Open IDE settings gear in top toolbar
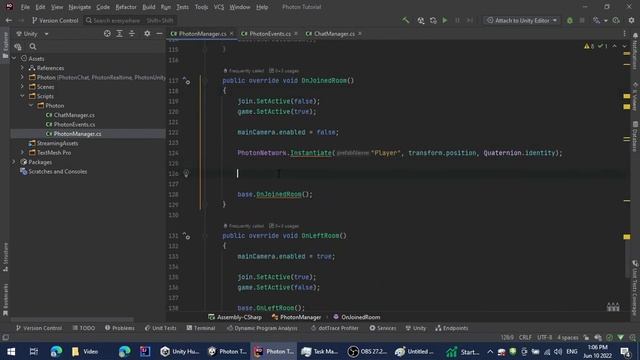640x360 pixels. [x=631, y=20]
